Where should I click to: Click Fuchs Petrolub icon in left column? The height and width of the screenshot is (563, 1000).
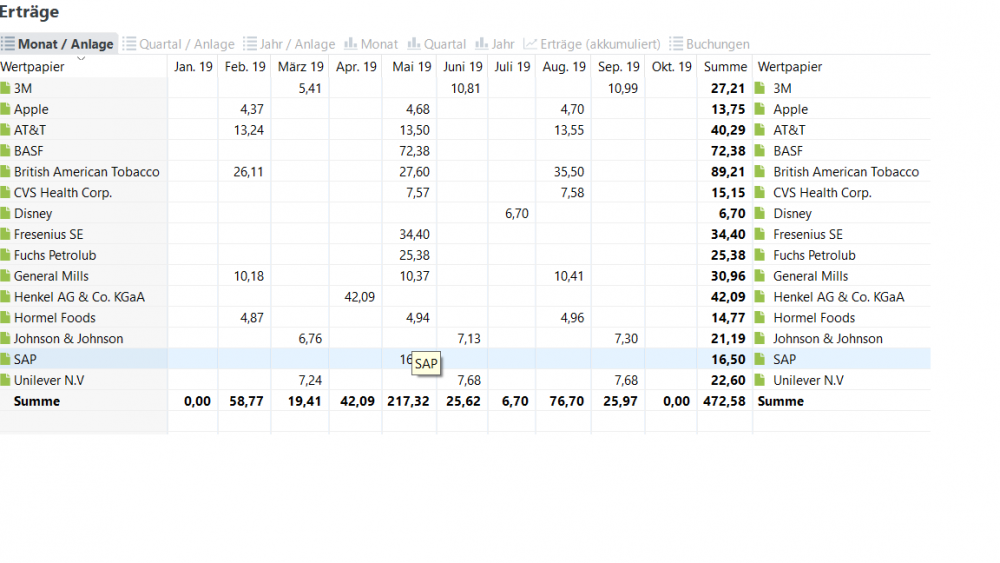tap(5, 255)
